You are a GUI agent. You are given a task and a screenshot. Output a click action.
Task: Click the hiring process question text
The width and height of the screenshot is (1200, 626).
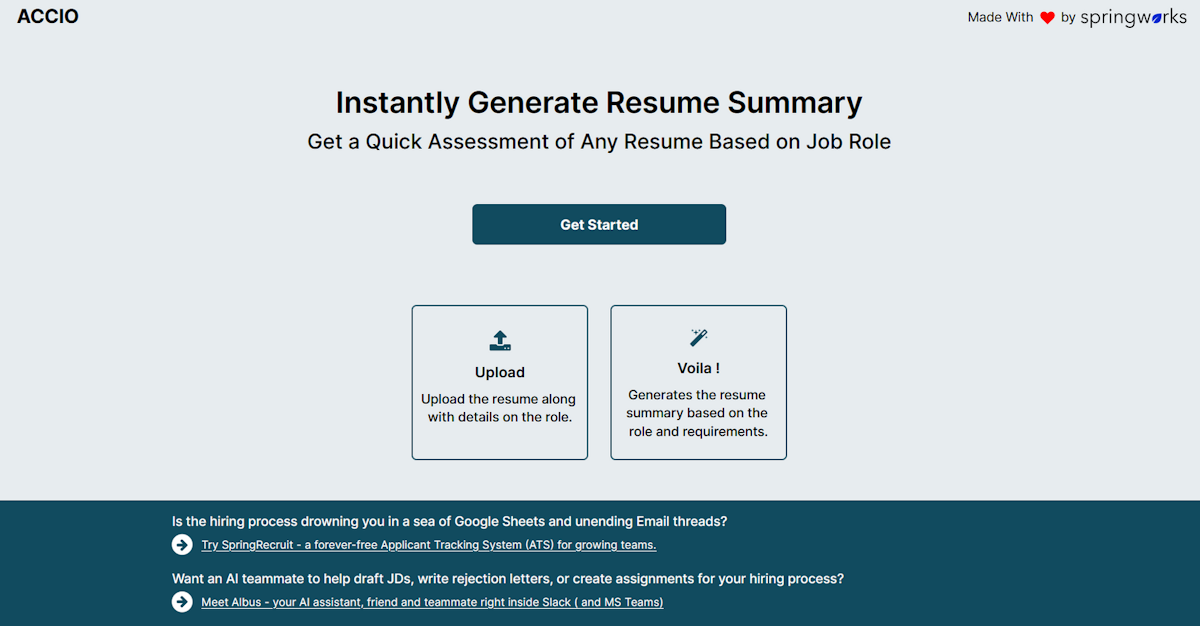pos(449,521)
